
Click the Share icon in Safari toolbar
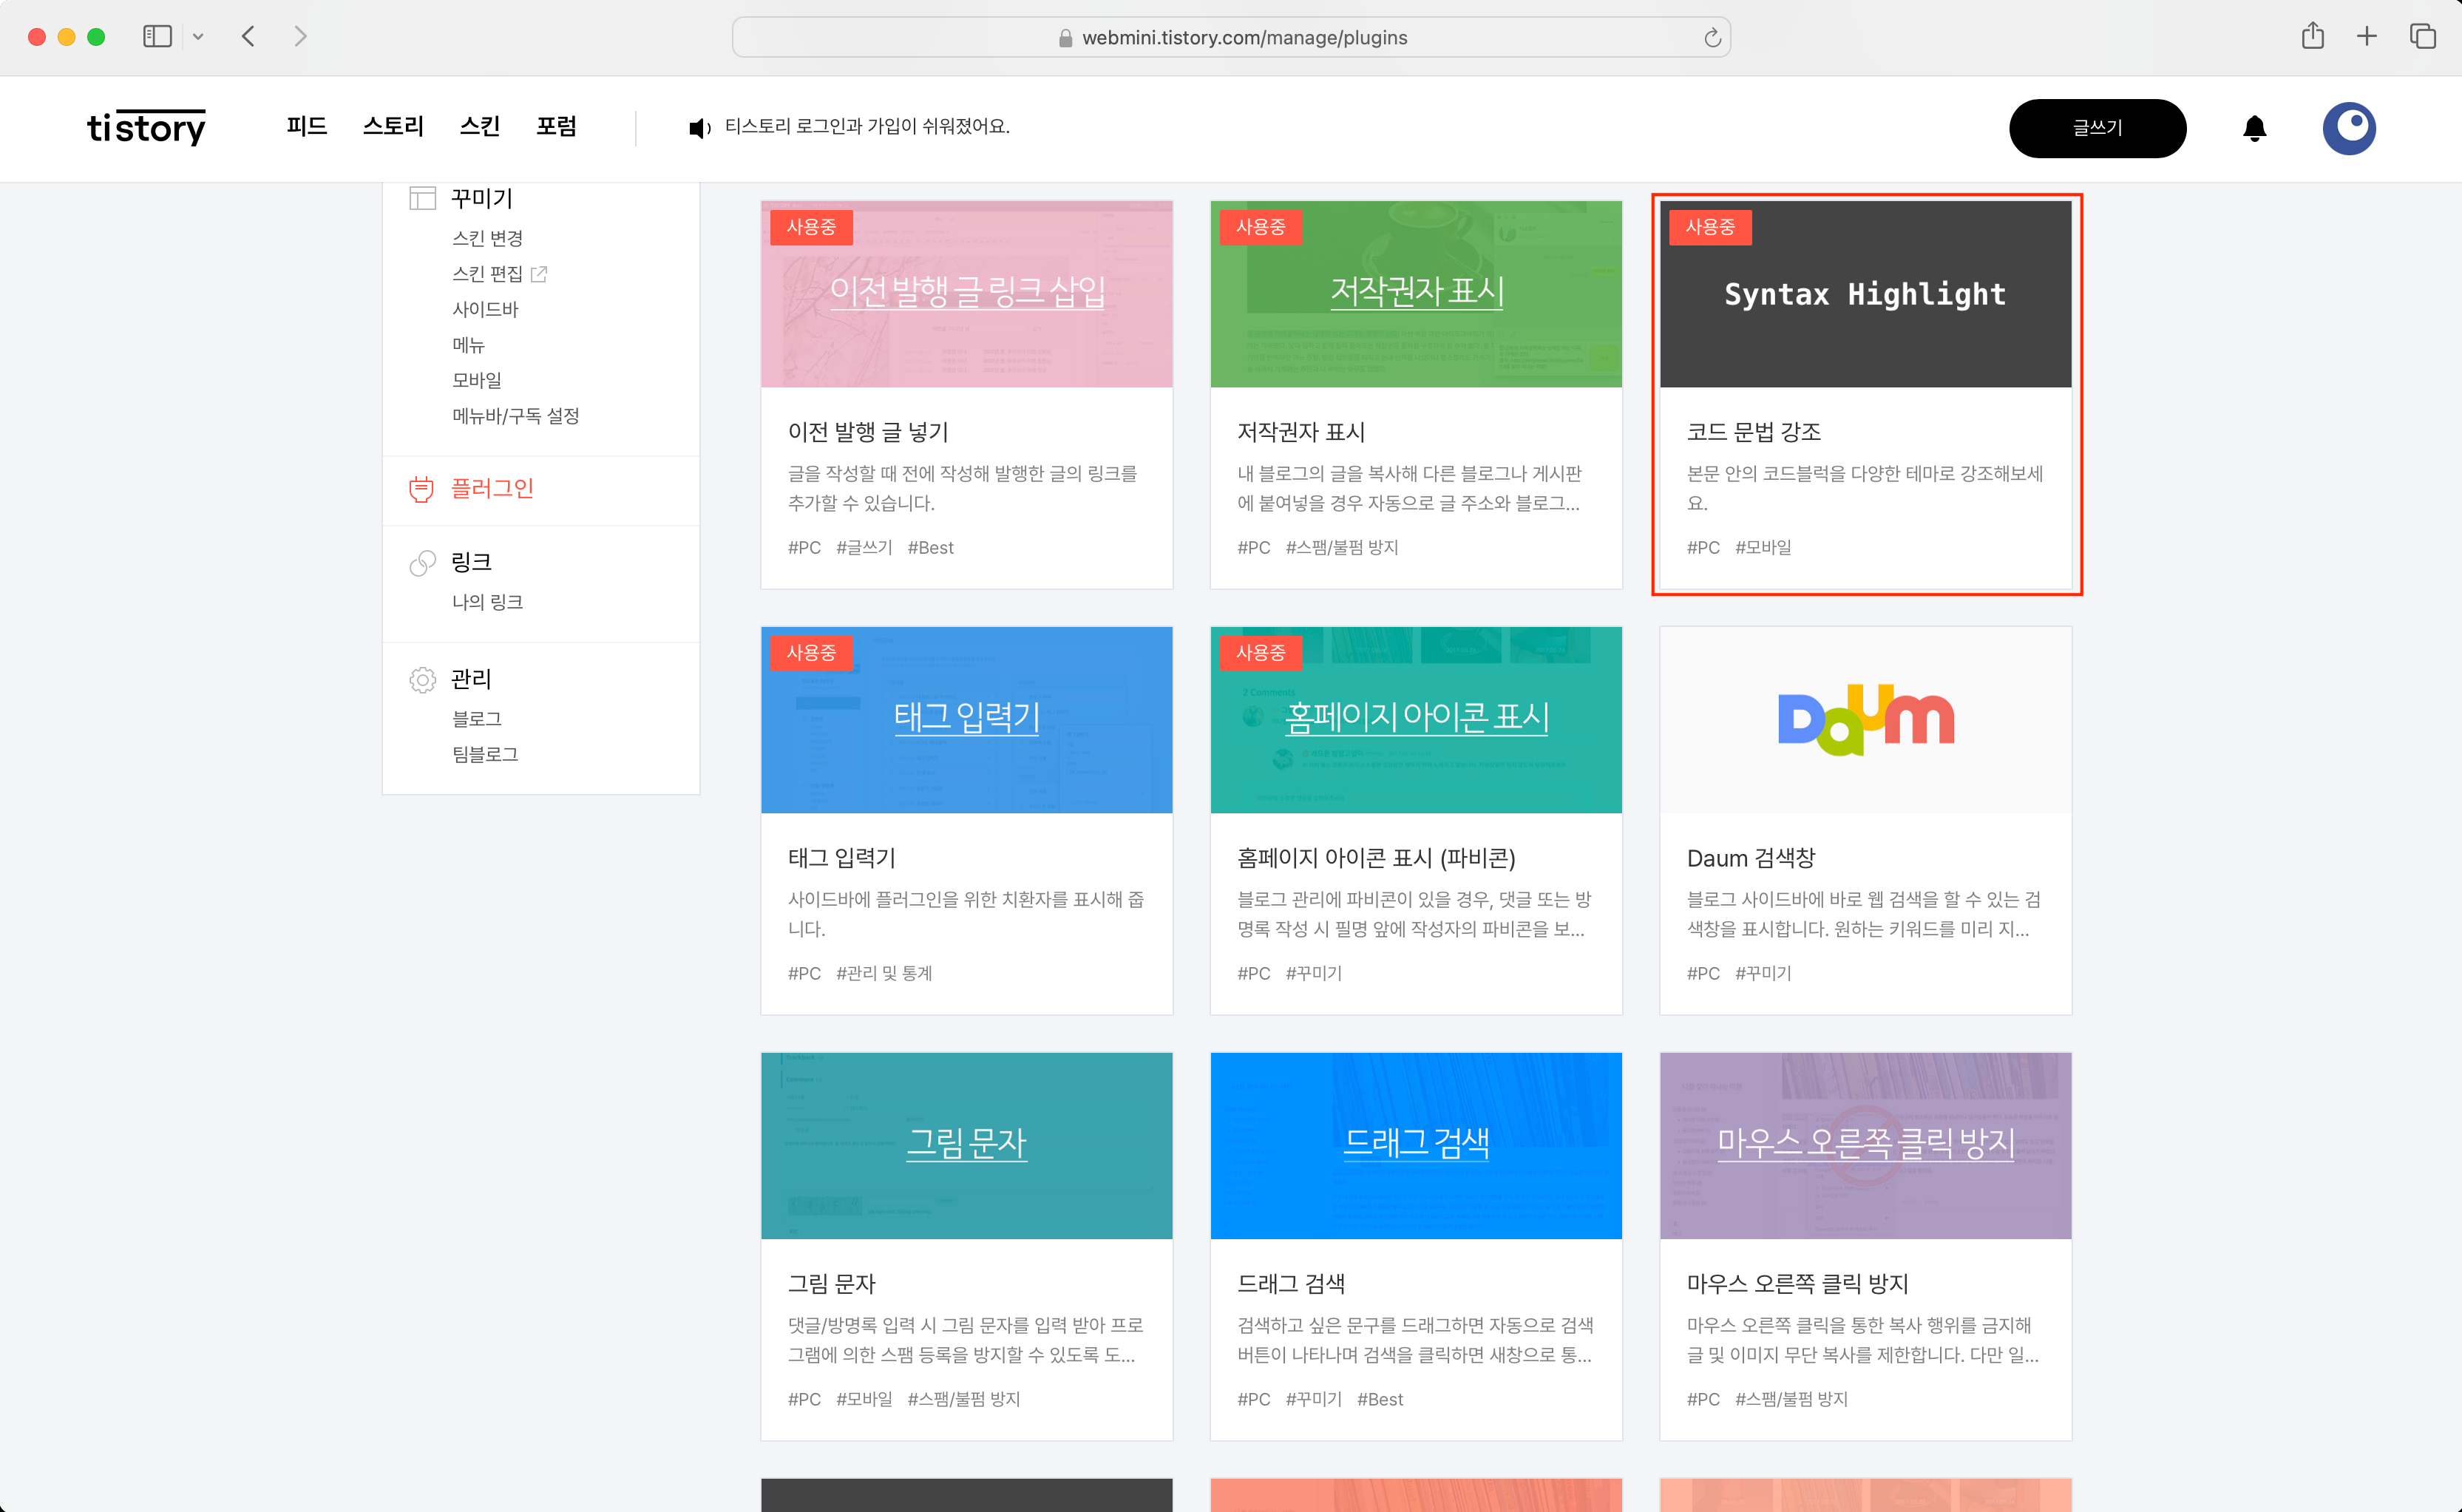coord(2312,37)
